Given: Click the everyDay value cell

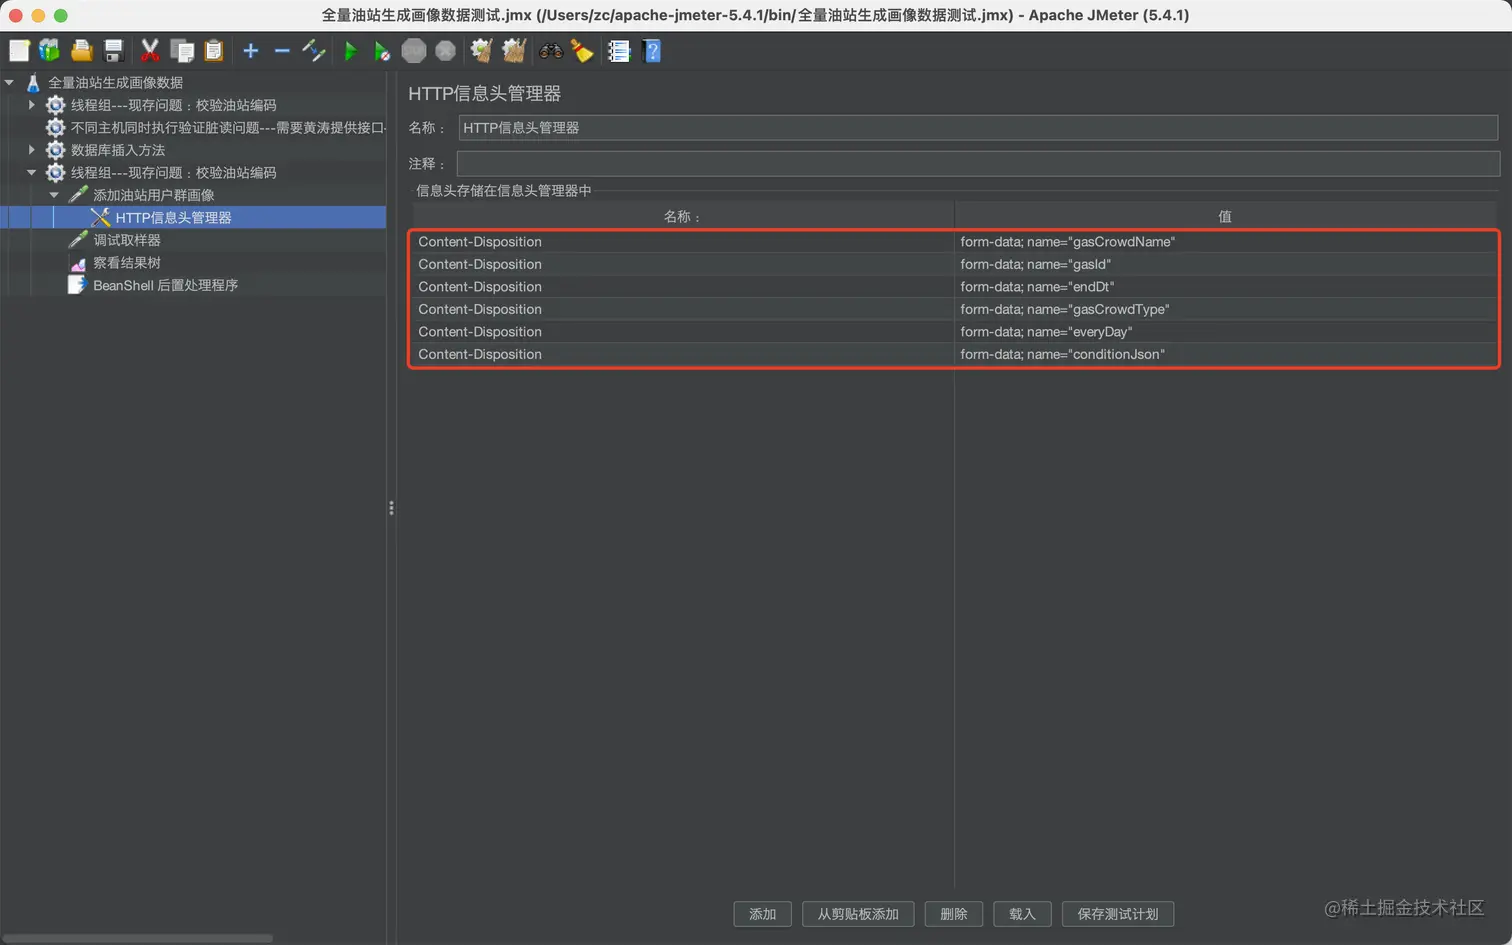Looking at the screenshot, I should click(1226, 332).
